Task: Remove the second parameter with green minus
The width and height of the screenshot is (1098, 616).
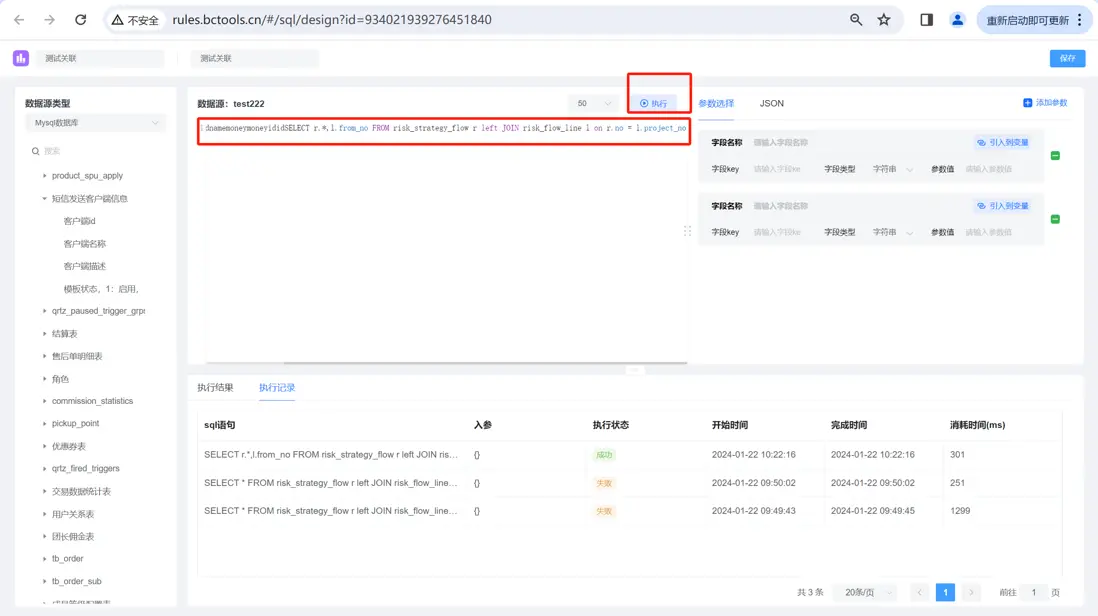Action: 1055,219
